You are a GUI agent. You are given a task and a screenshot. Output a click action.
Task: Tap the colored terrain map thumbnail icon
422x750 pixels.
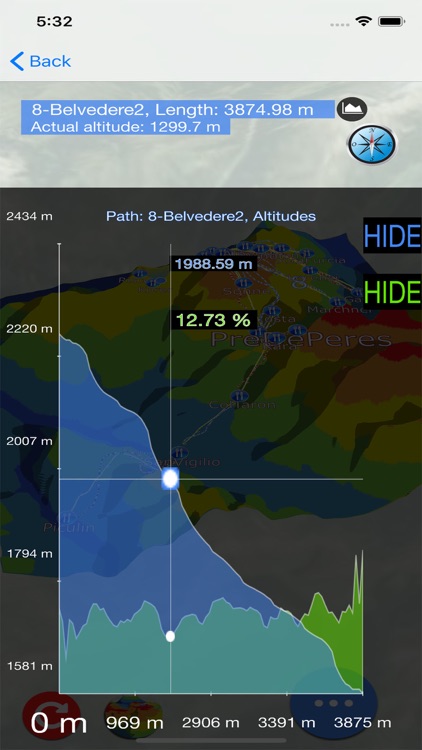(x=133, y=716)
